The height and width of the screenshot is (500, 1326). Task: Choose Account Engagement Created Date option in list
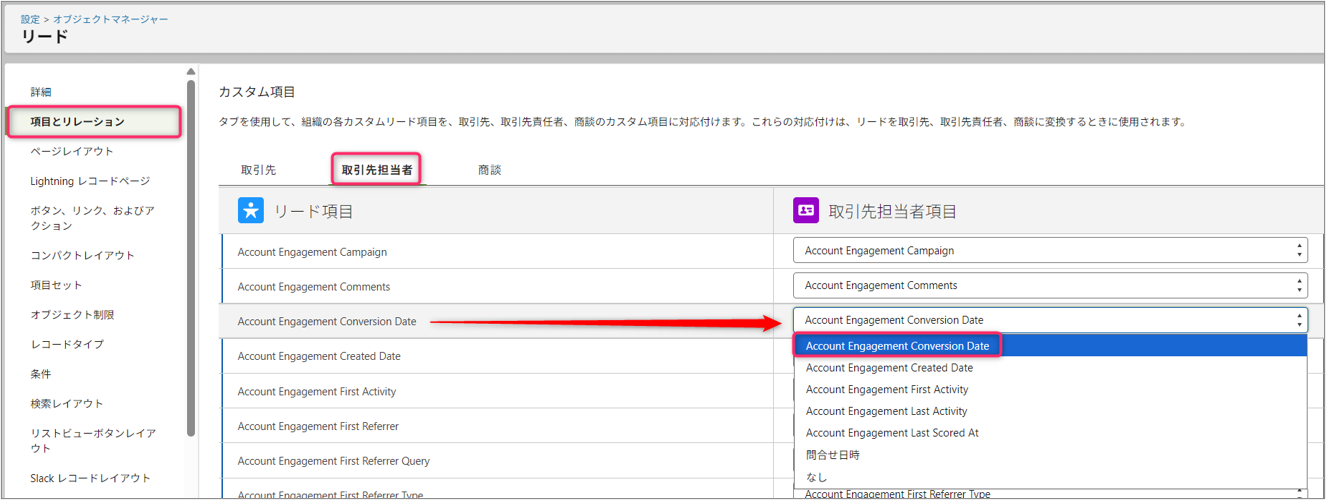tap(1050, 368)
